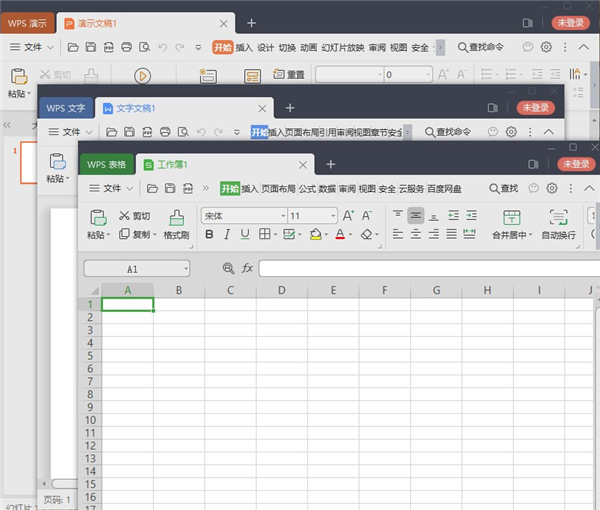The width and height of the screenshot is (600, 510).
Task: Align text left in WPS 表格
Action: coord(398,234)
